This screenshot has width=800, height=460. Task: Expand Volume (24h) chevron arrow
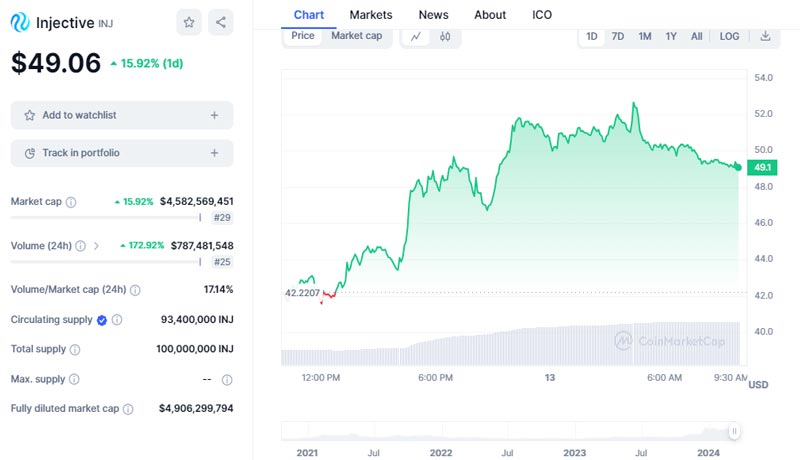point(96,246)
